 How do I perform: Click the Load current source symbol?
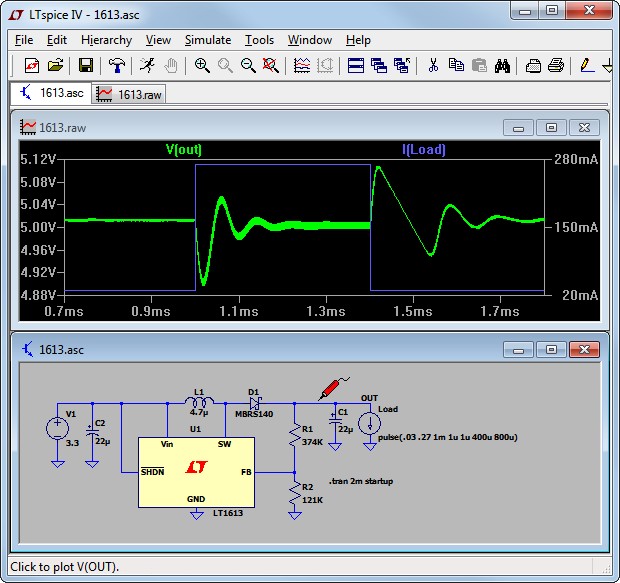click(369, 424)
